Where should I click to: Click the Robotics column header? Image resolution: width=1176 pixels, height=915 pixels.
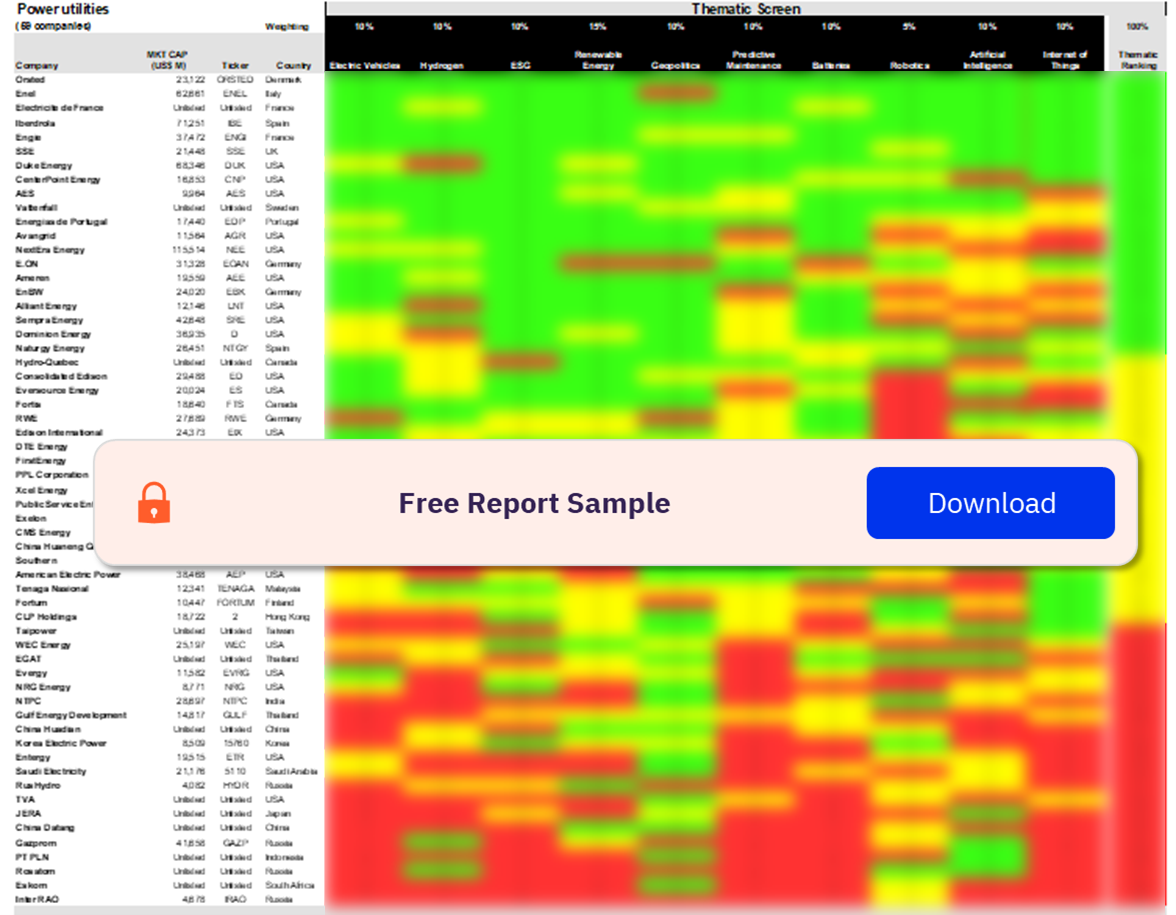click(x=910, y=65)
